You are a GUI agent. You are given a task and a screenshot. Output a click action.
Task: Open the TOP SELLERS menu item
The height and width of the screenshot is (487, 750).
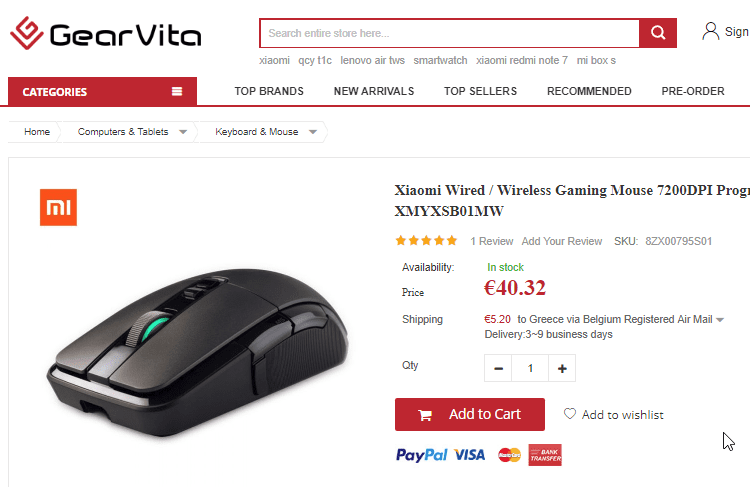point(480,91)
